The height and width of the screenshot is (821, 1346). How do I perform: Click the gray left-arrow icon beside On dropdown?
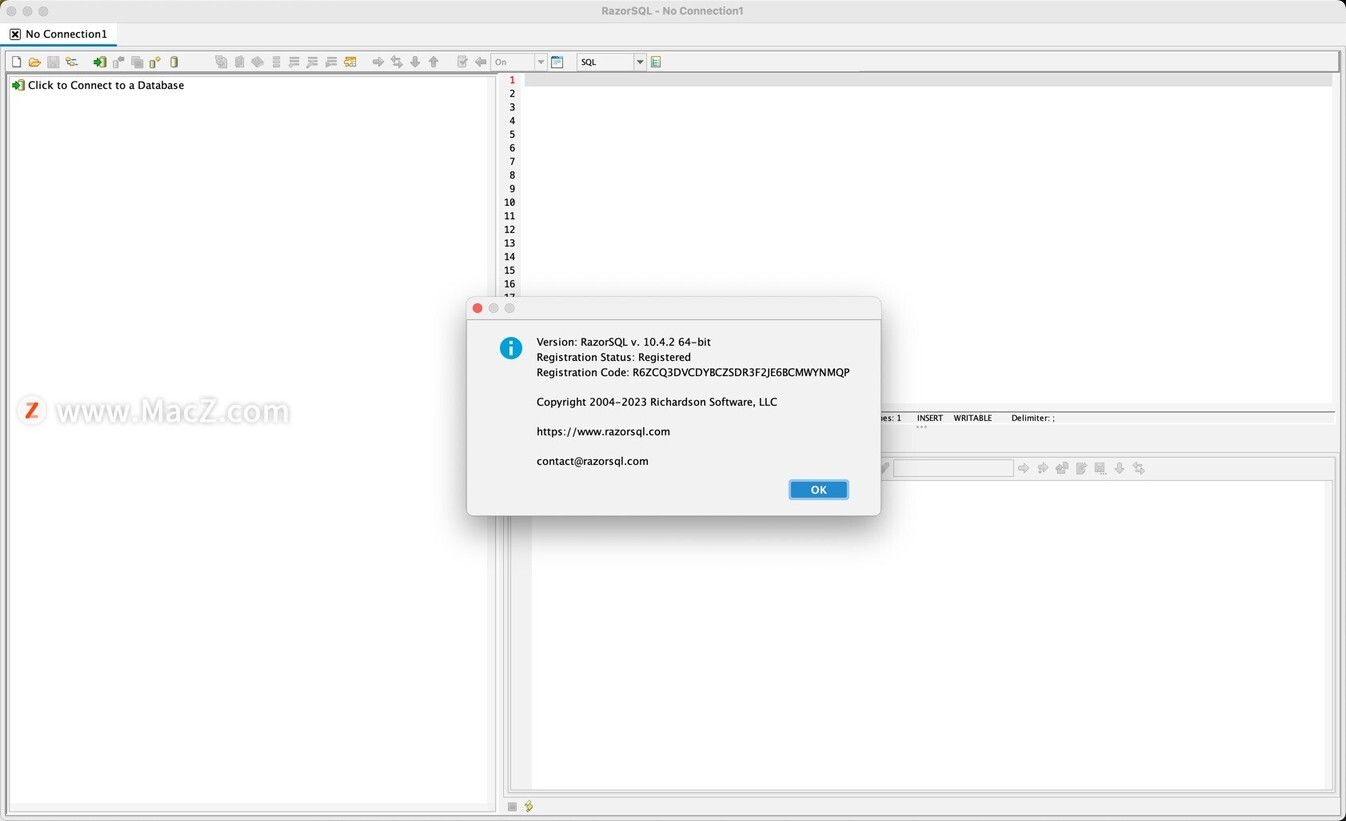481,62
